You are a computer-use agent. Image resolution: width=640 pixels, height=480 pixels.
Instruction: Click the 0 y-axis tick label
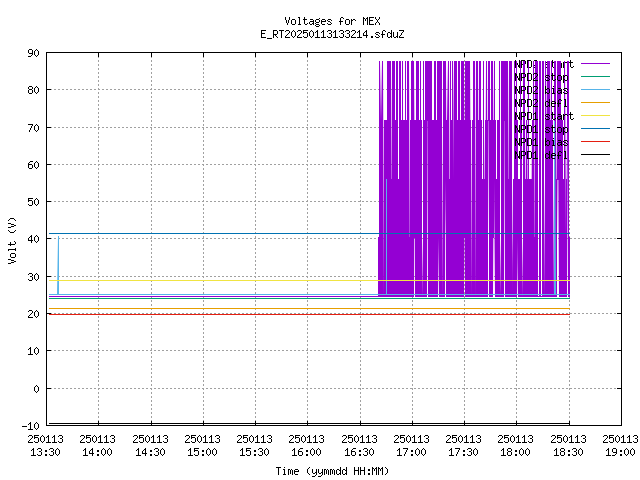pos(37,389)
